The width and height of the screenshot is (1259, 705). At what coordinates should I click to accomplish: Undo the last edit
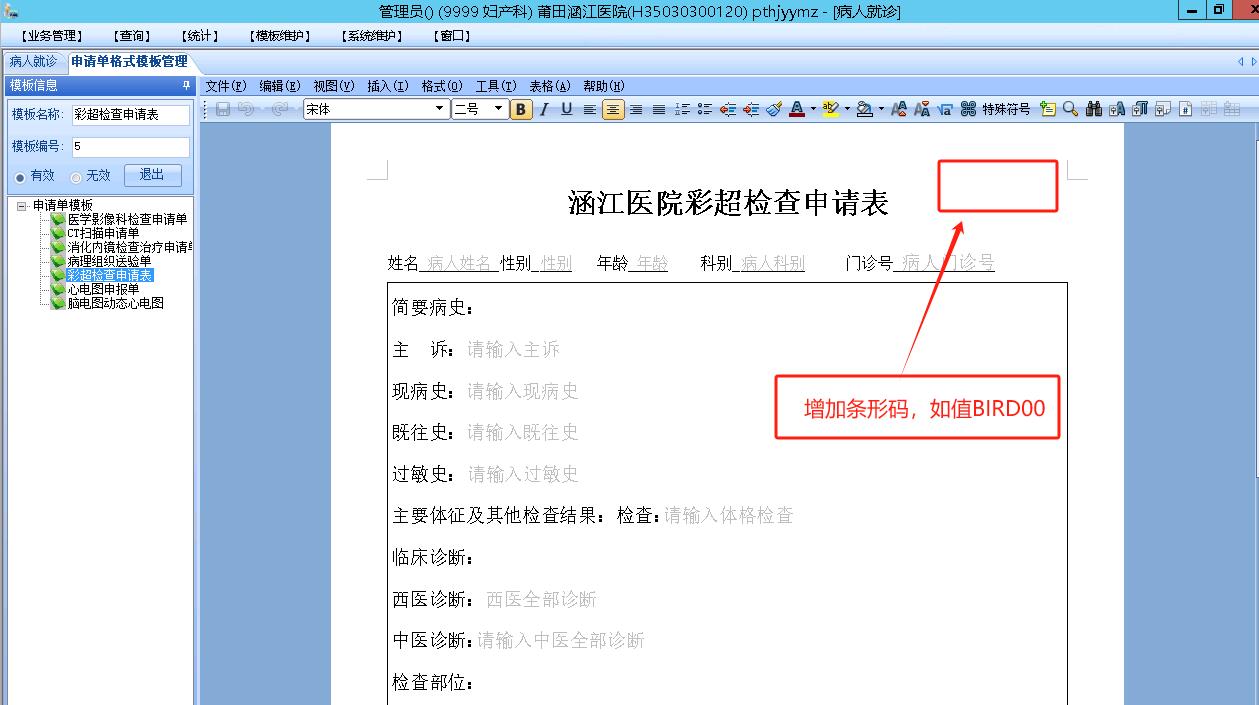(246, 109)
